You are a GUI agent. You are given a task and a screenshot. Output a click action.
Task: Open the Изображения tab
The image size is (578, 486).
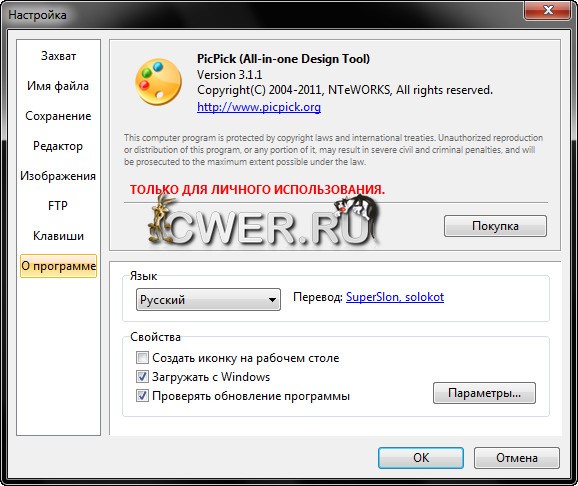[x=58, y=176]
